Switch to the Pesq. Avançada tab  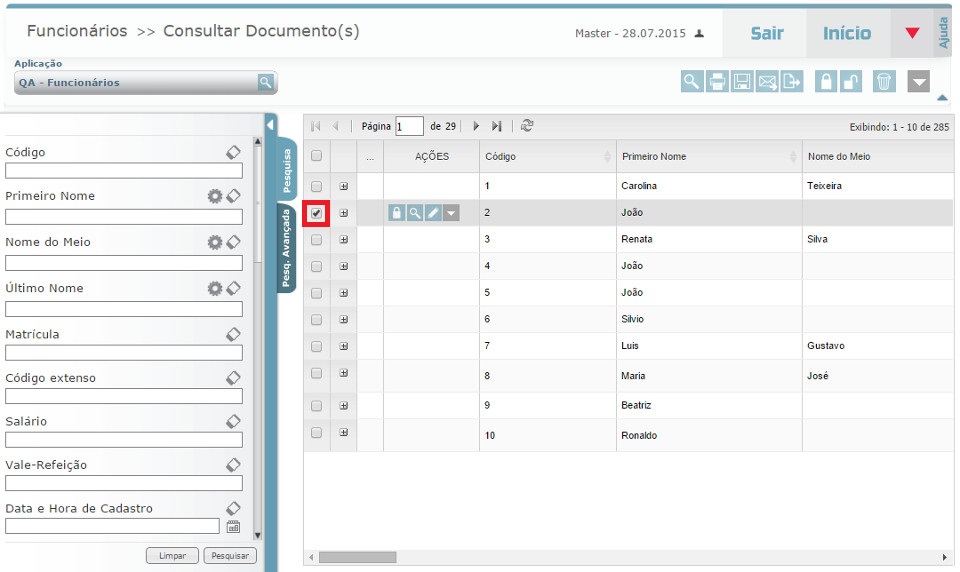tap(287, 247)
